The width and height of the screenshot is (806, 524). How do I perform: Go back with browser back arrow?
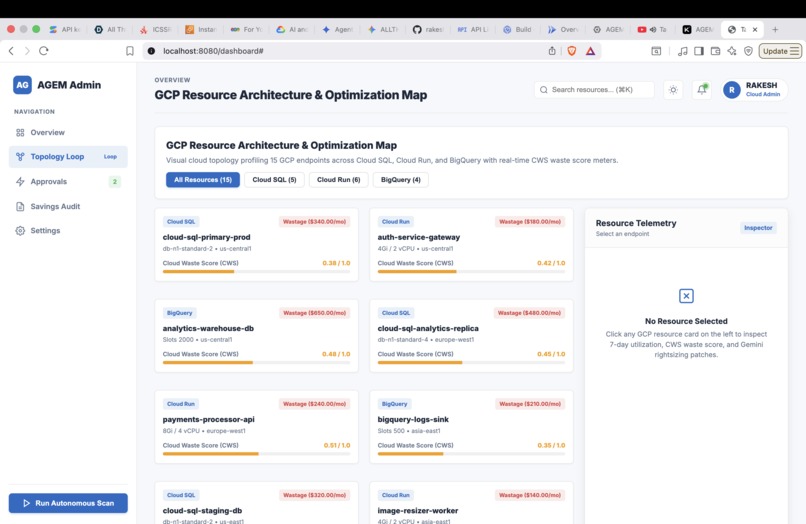click(x=11, y=51)
